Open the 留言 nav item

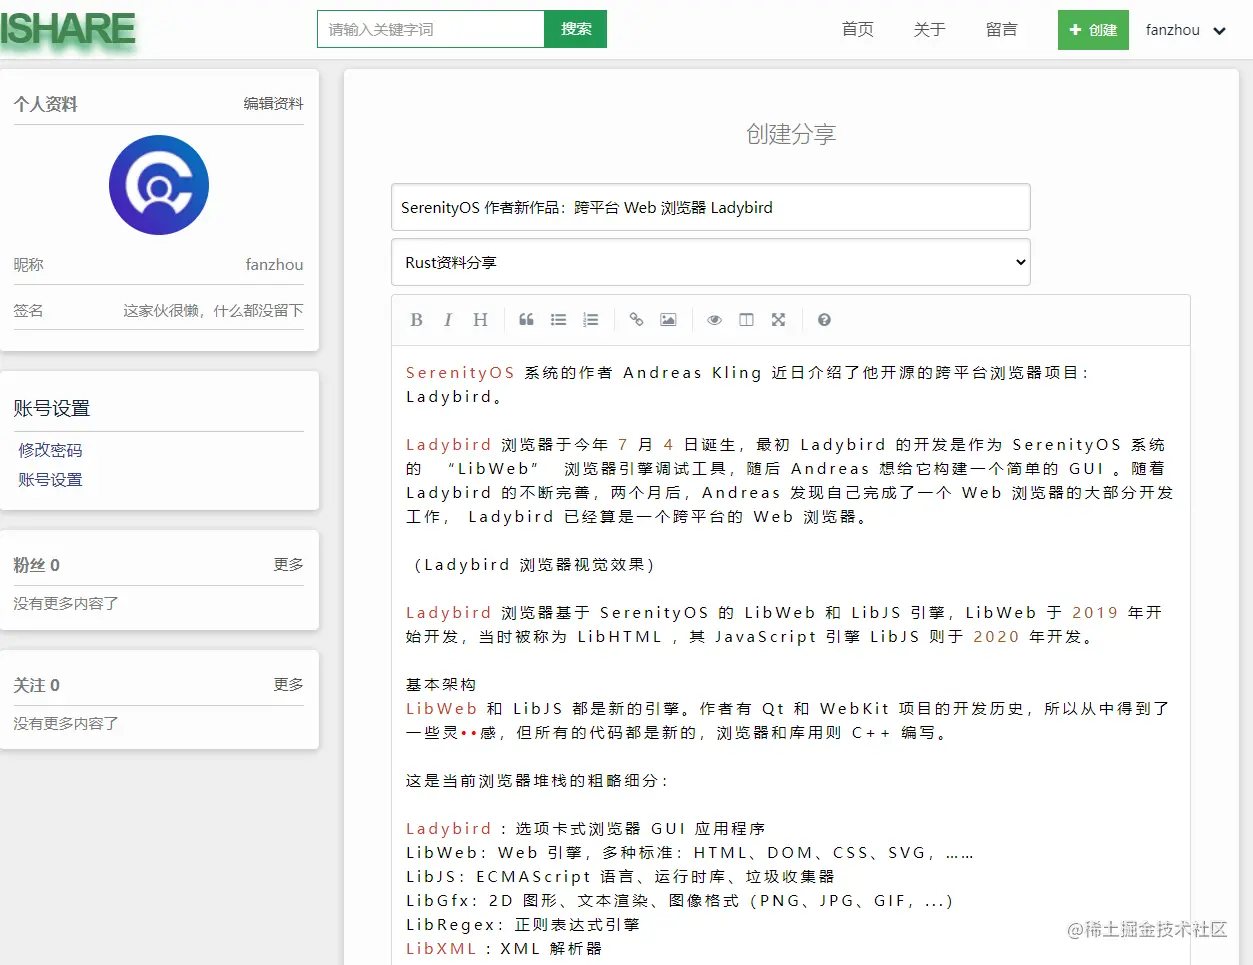pos(1001,30)
